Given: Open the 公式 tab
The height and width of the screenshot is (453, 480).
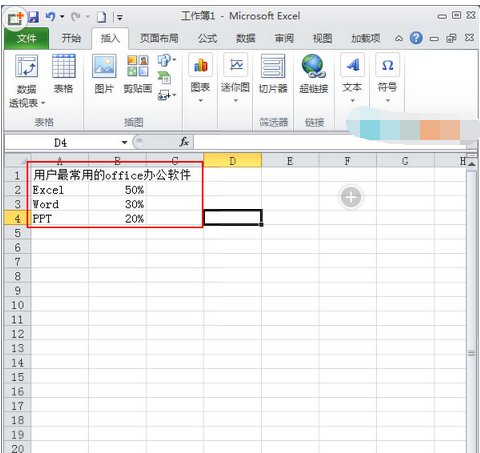Looking at the screenshot, I should [207, 38].
